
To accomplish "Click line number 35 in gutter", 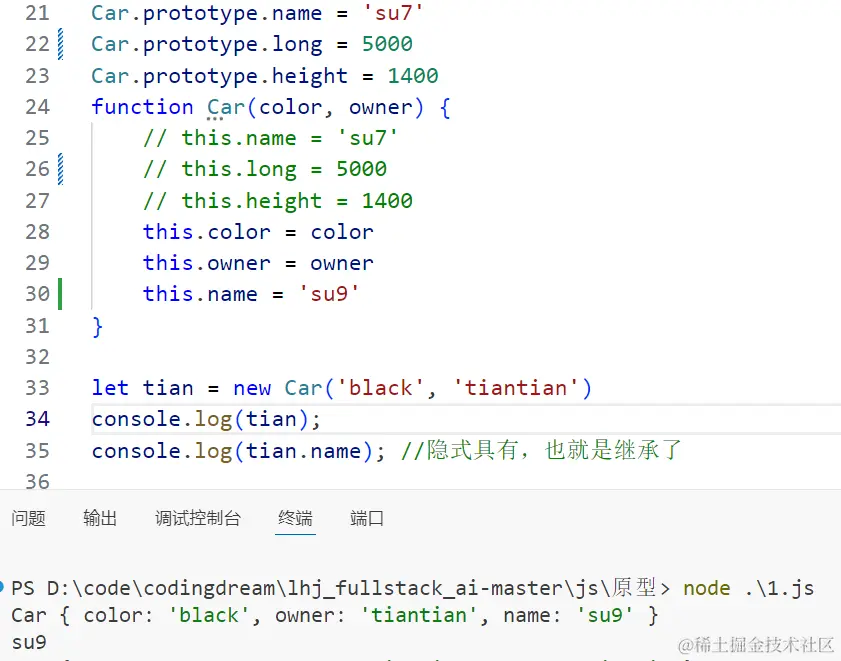I will [x=38, y=451].
